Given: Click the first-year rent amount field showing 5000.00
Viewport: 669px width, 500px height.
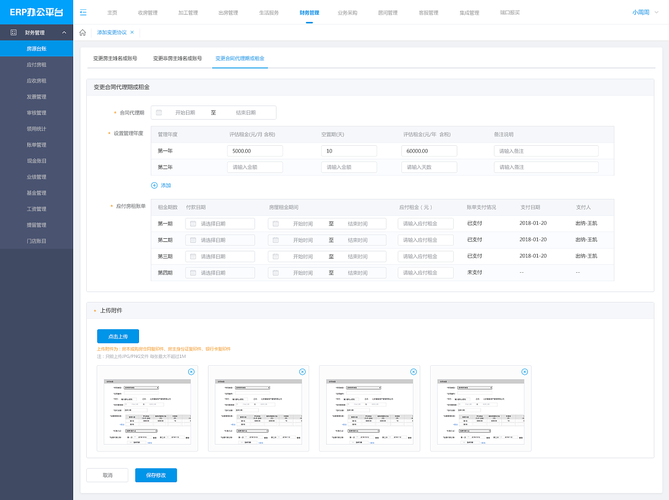Looking at the screenshot, I should pyautogui.click(x=255, y=151).
